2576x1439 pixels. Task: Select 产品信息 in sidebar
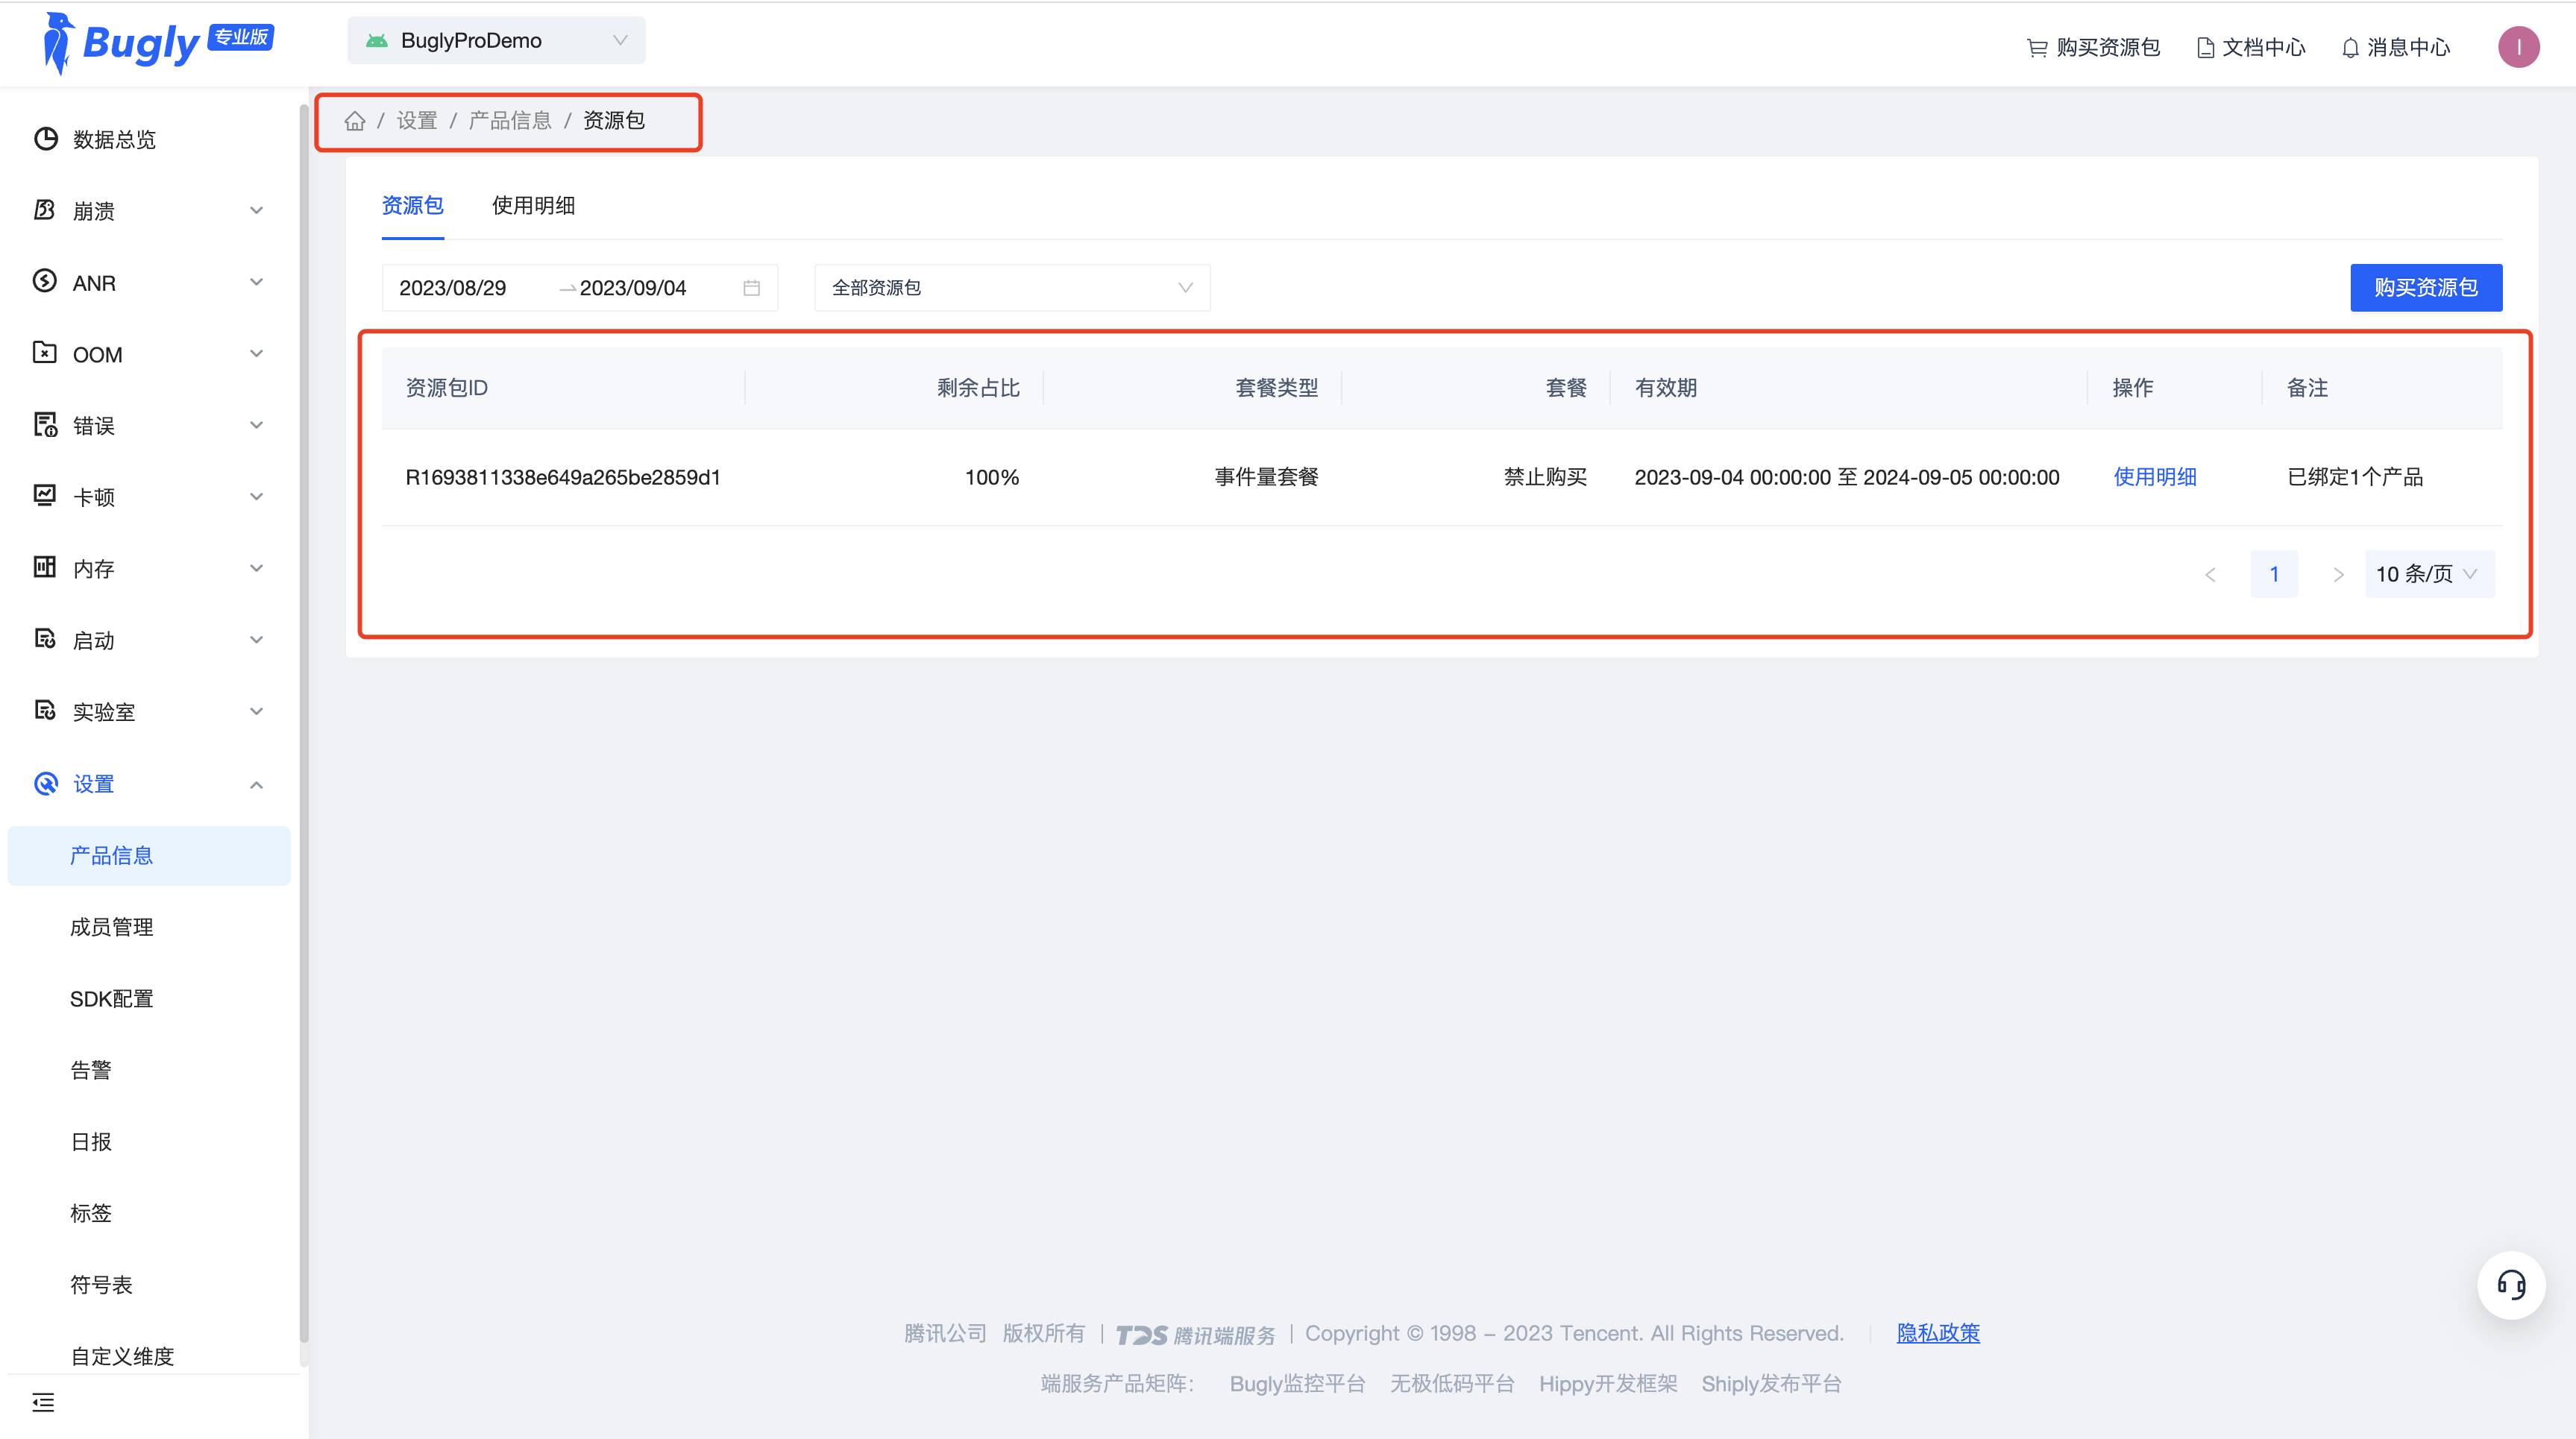149,856
